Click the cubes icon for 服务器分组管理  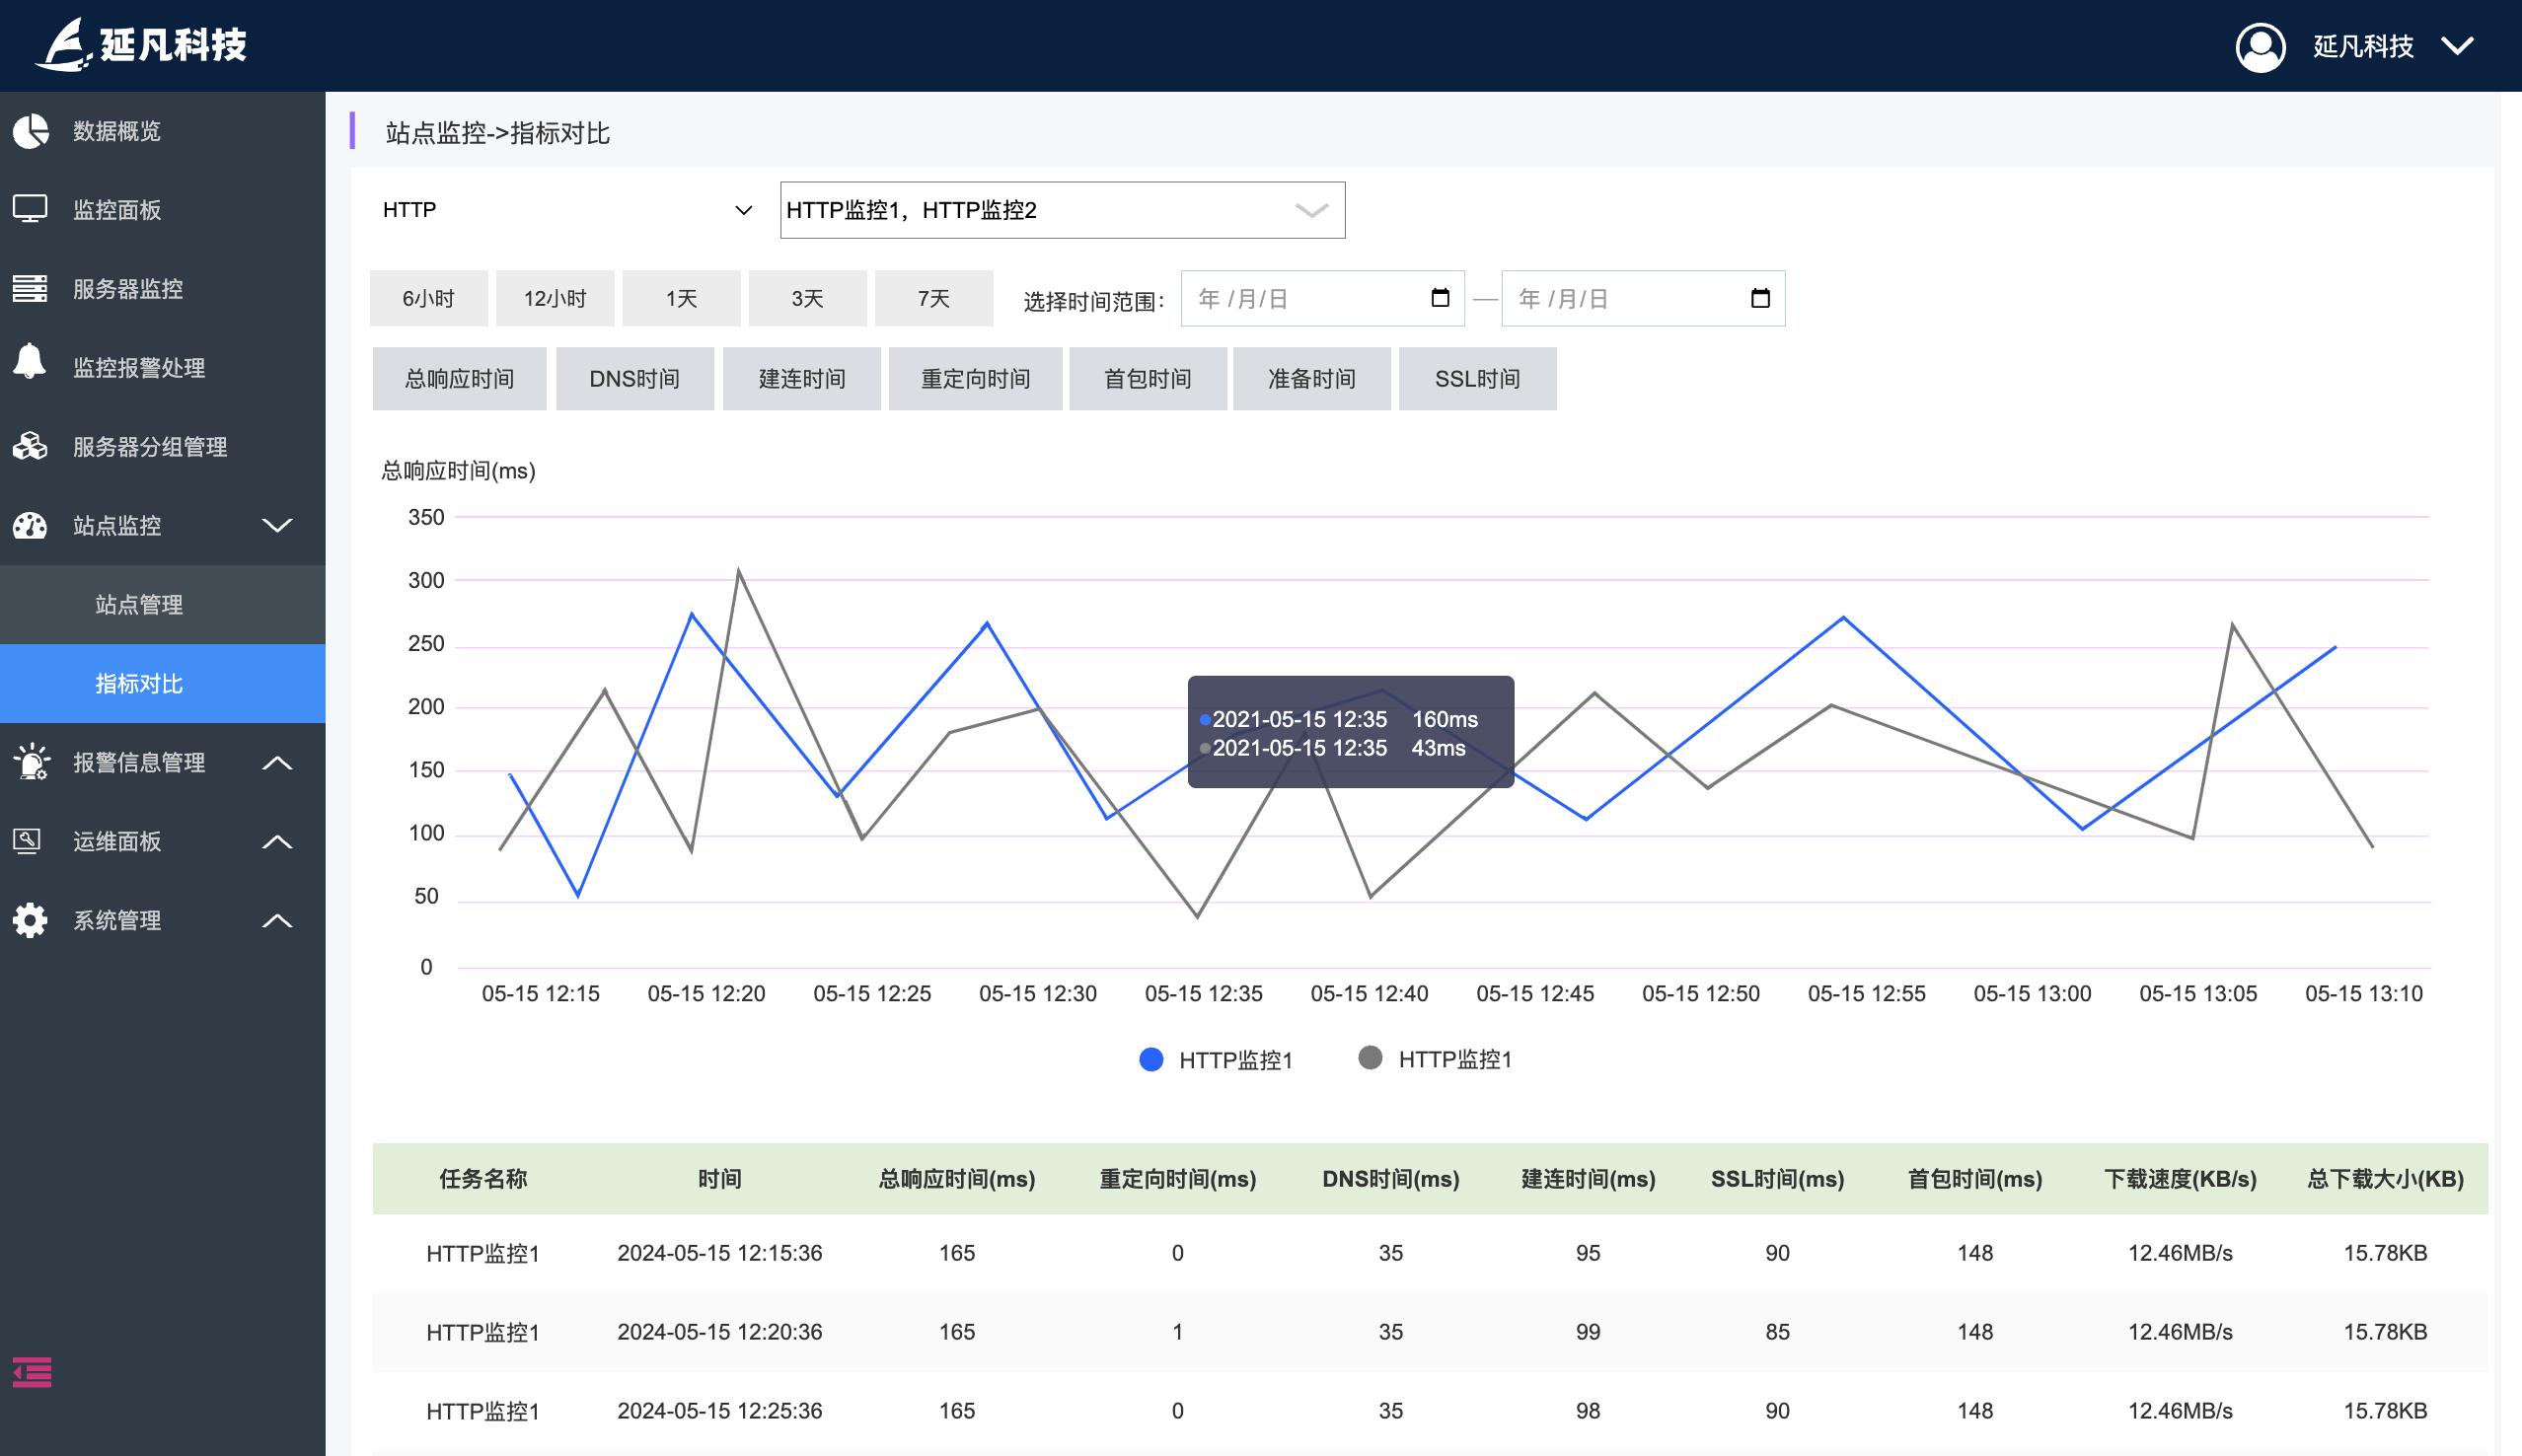[x=30, y=446]
